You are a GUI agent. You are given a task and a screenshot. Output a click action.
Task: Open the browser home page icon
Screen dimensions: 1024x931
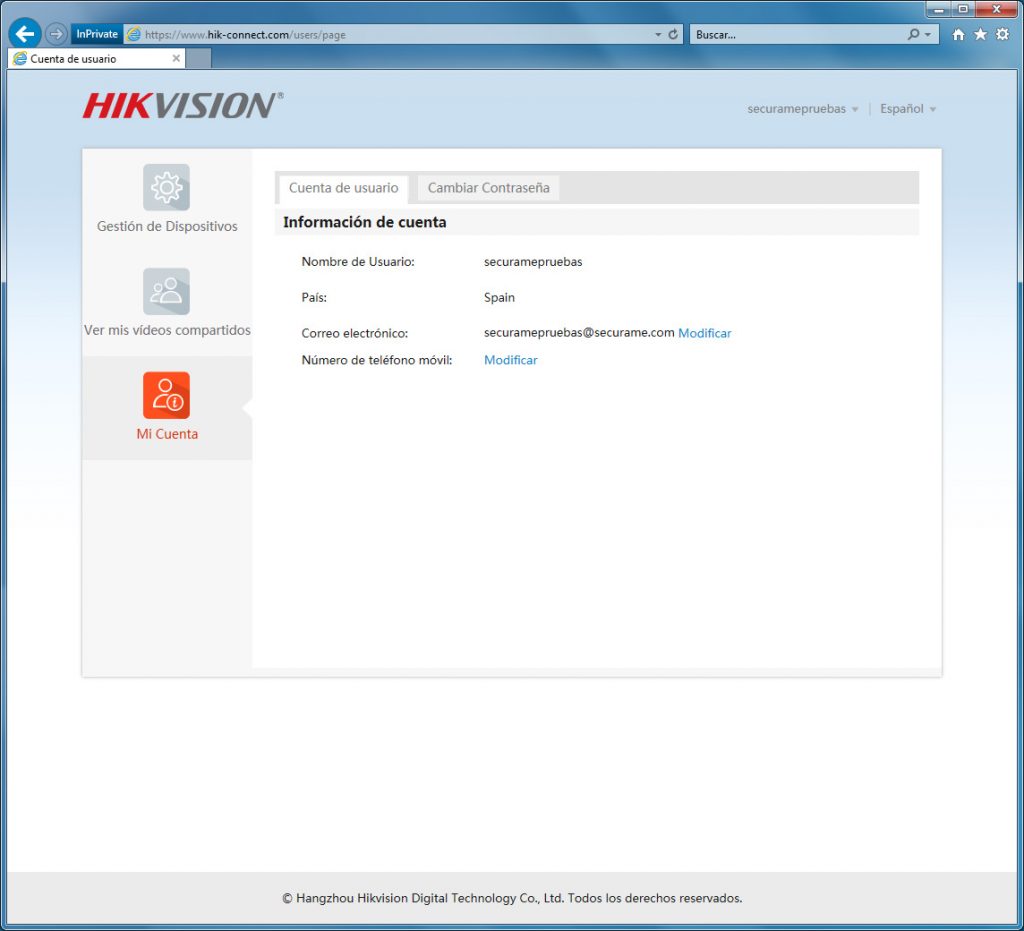coord(958,35)
